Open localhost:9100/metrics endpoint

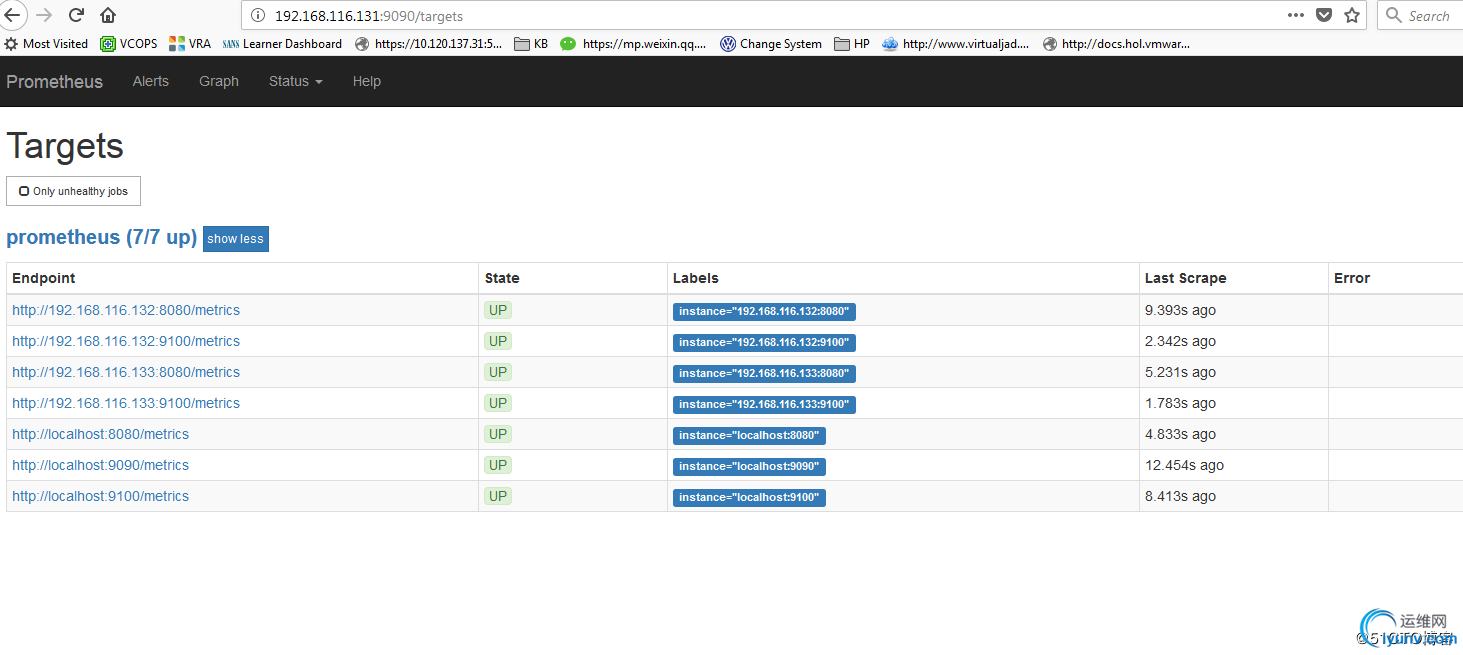(100, 496)
